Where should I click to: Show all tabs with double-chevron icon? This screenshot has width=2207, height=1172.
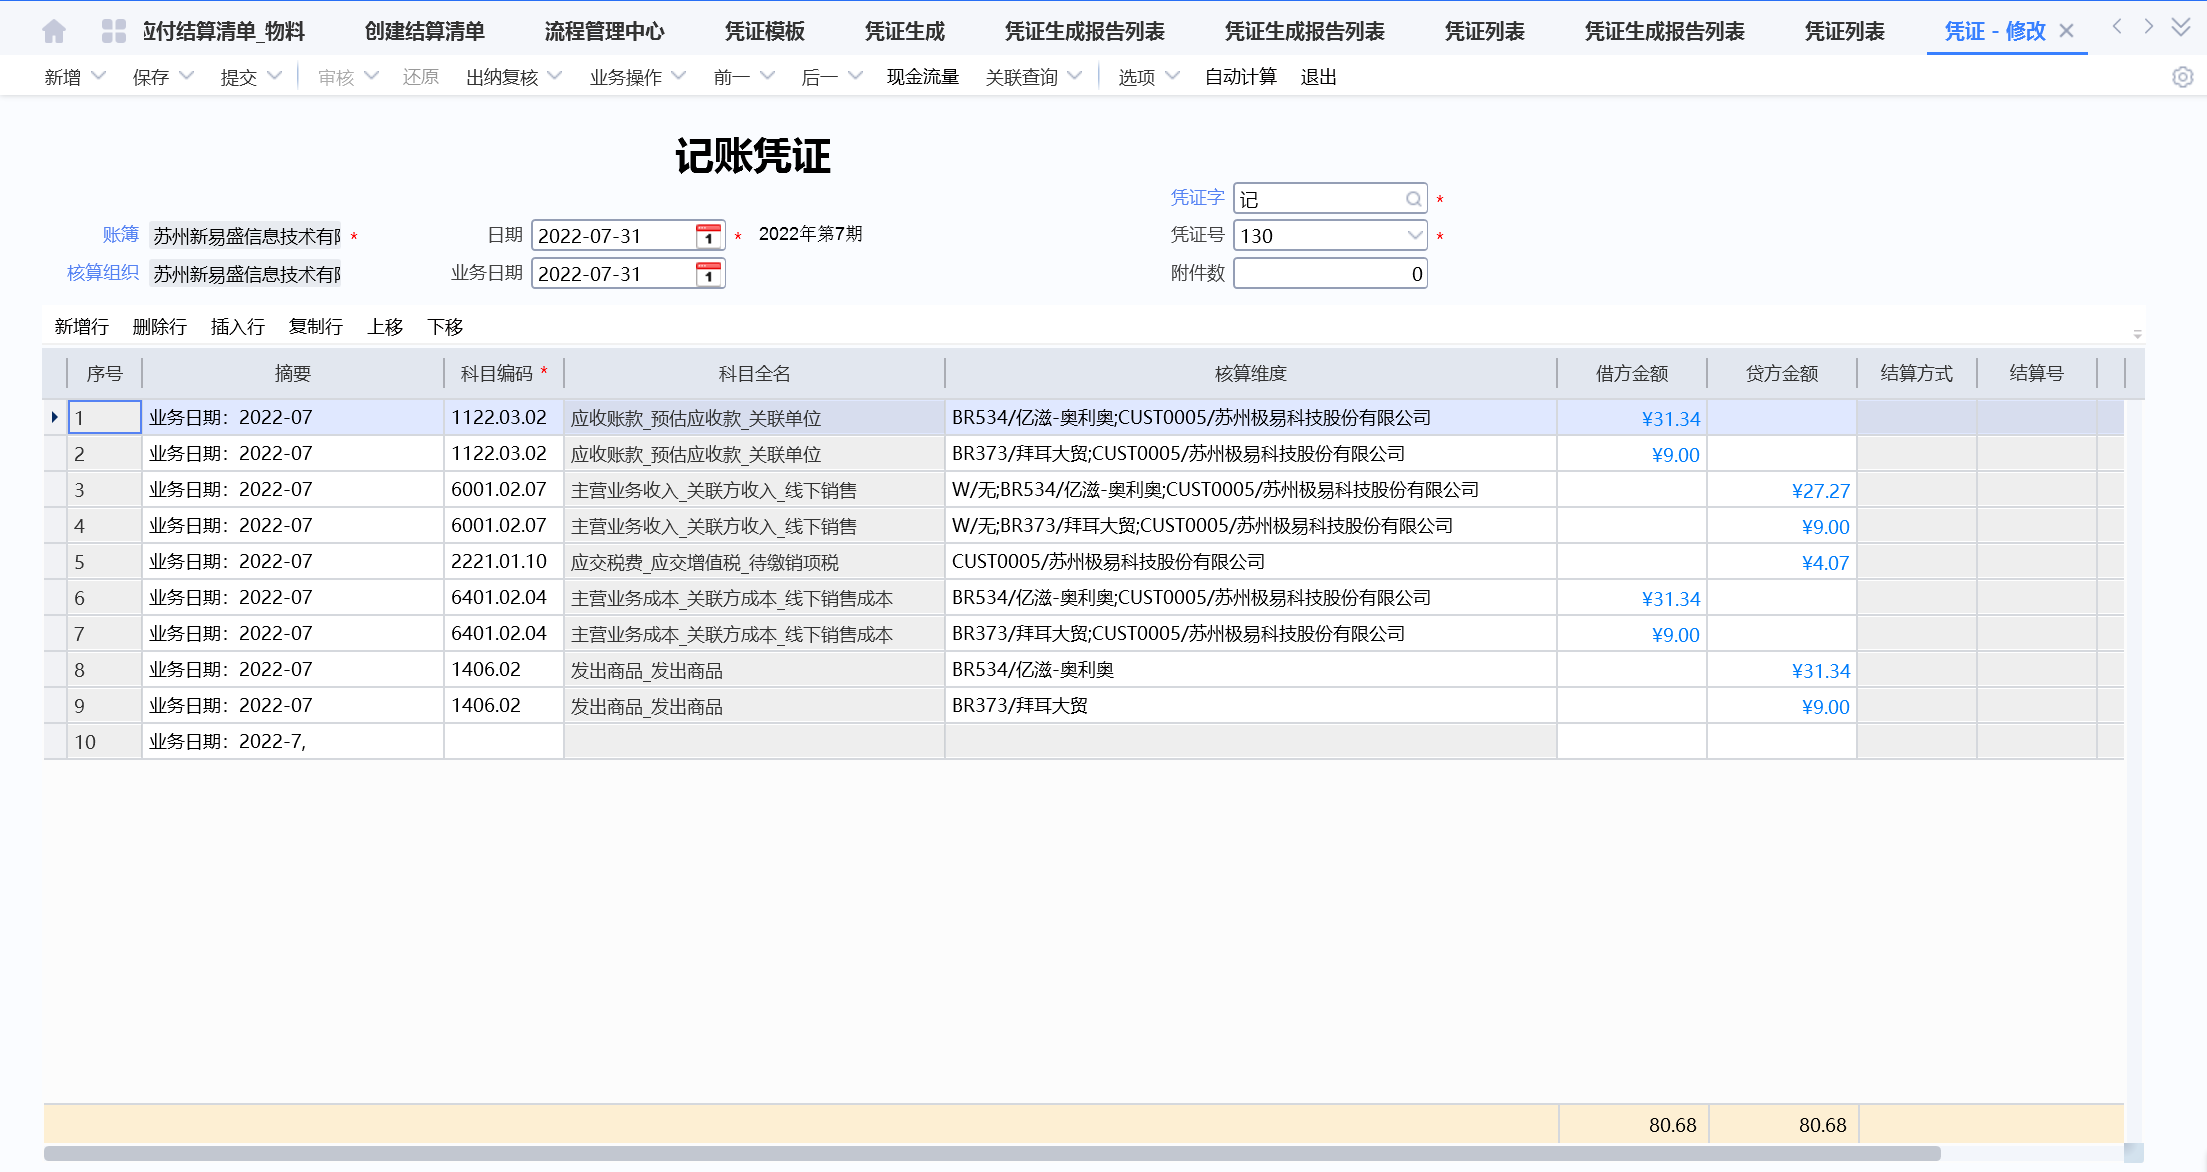click(2181, 28)
